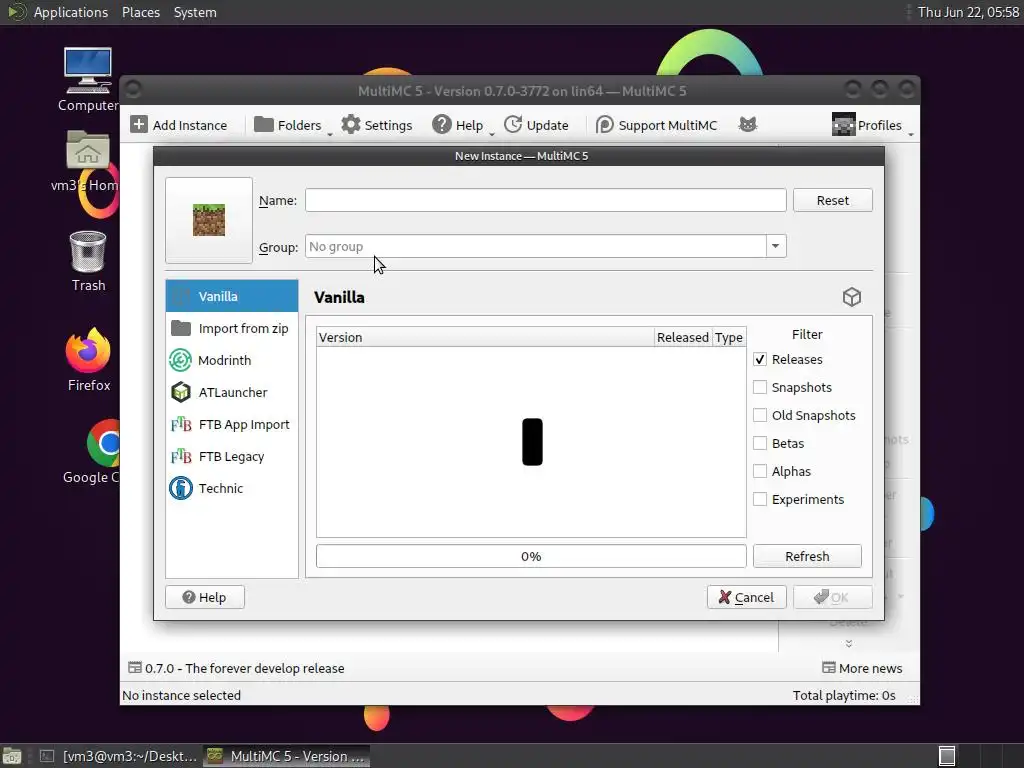
Task: Click show desktop icon in bottom panel
Action: [x=12, y=756]
